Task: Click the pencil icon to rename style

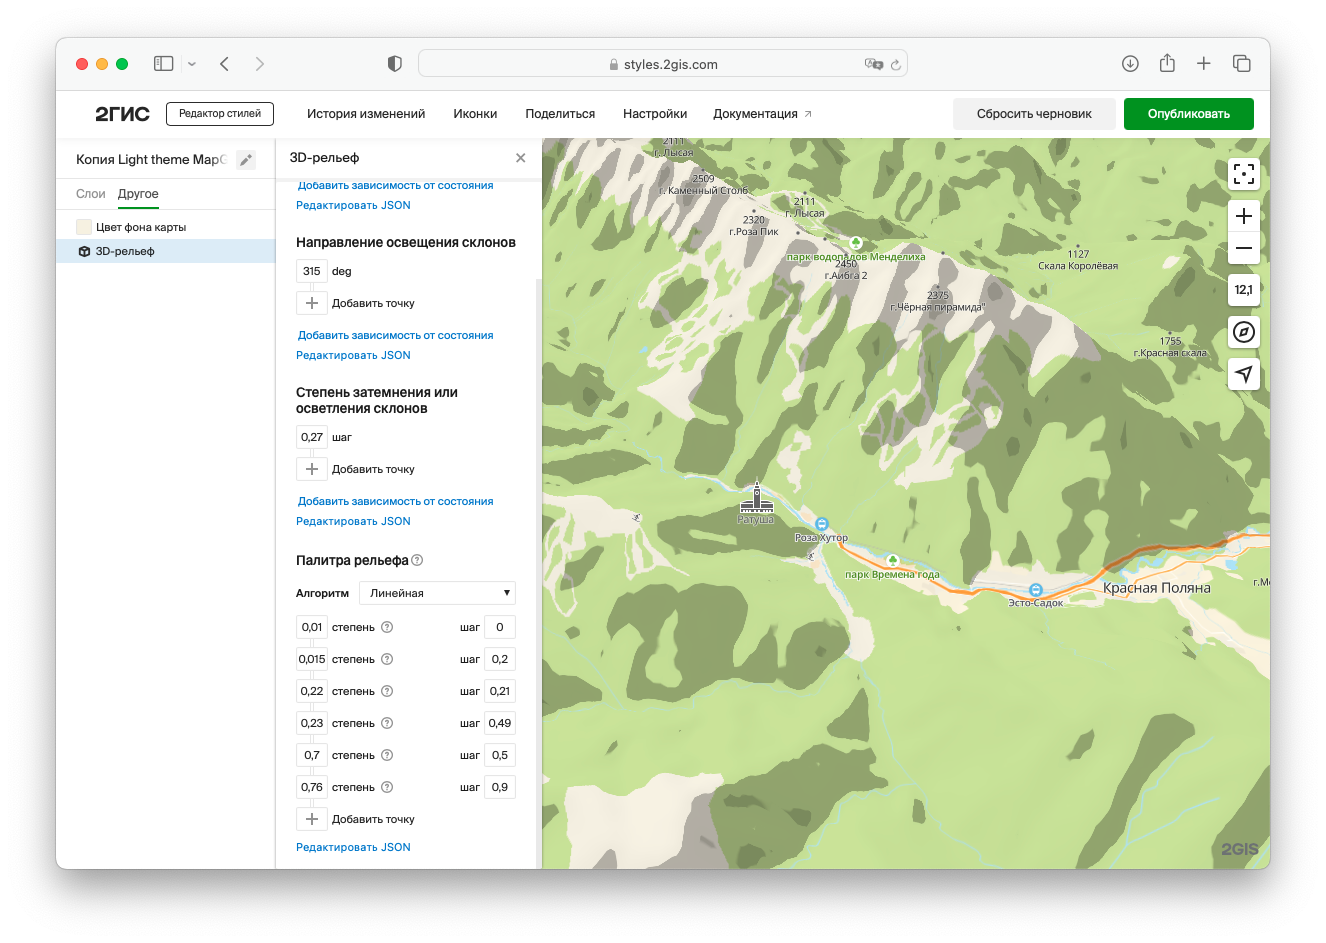Action: coord(246,160)
